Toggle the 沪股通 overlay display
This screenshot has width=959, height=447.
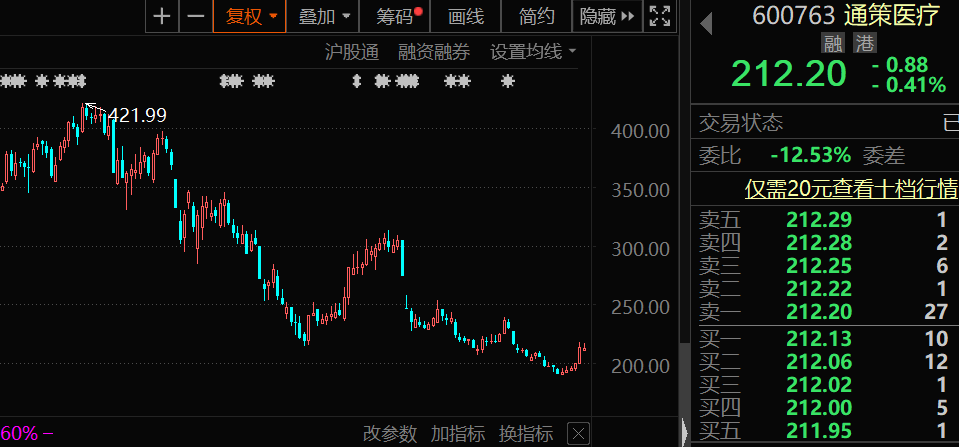[352, 52]
